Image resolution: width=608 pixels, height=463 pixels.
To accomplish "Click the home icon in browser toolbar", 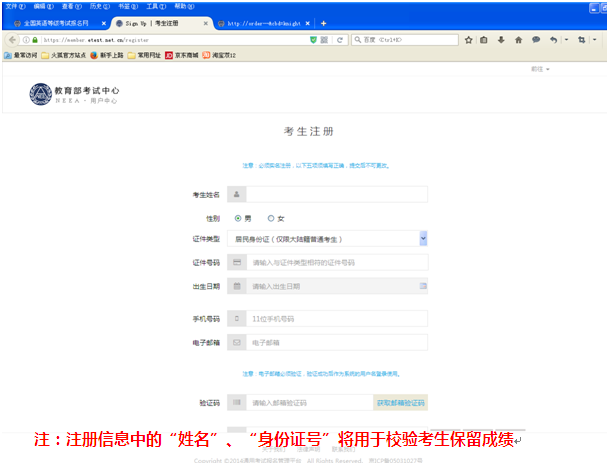I will (519, 39).
